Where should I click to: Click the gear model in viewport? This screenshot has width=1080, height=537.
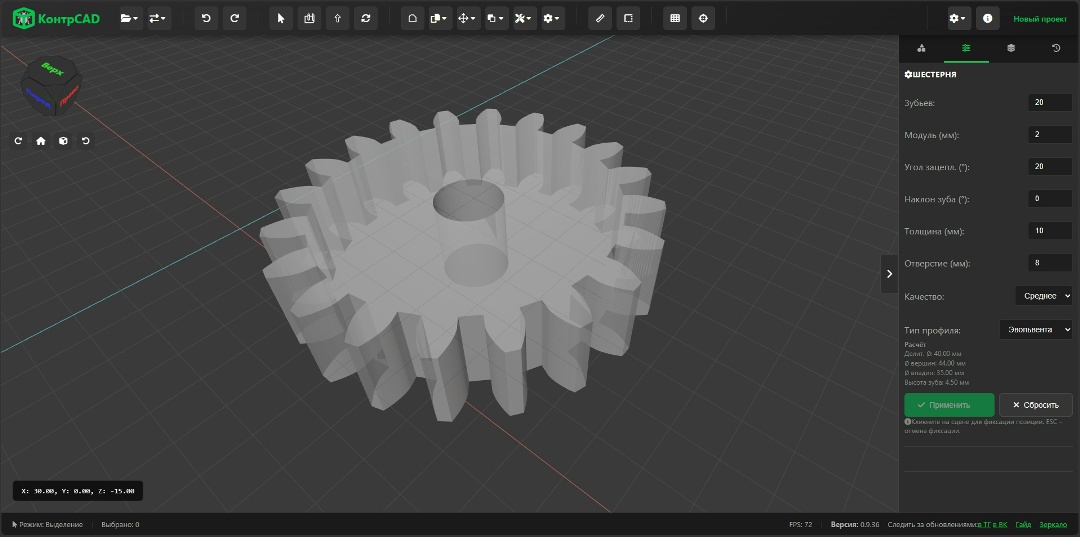[463, 265]
